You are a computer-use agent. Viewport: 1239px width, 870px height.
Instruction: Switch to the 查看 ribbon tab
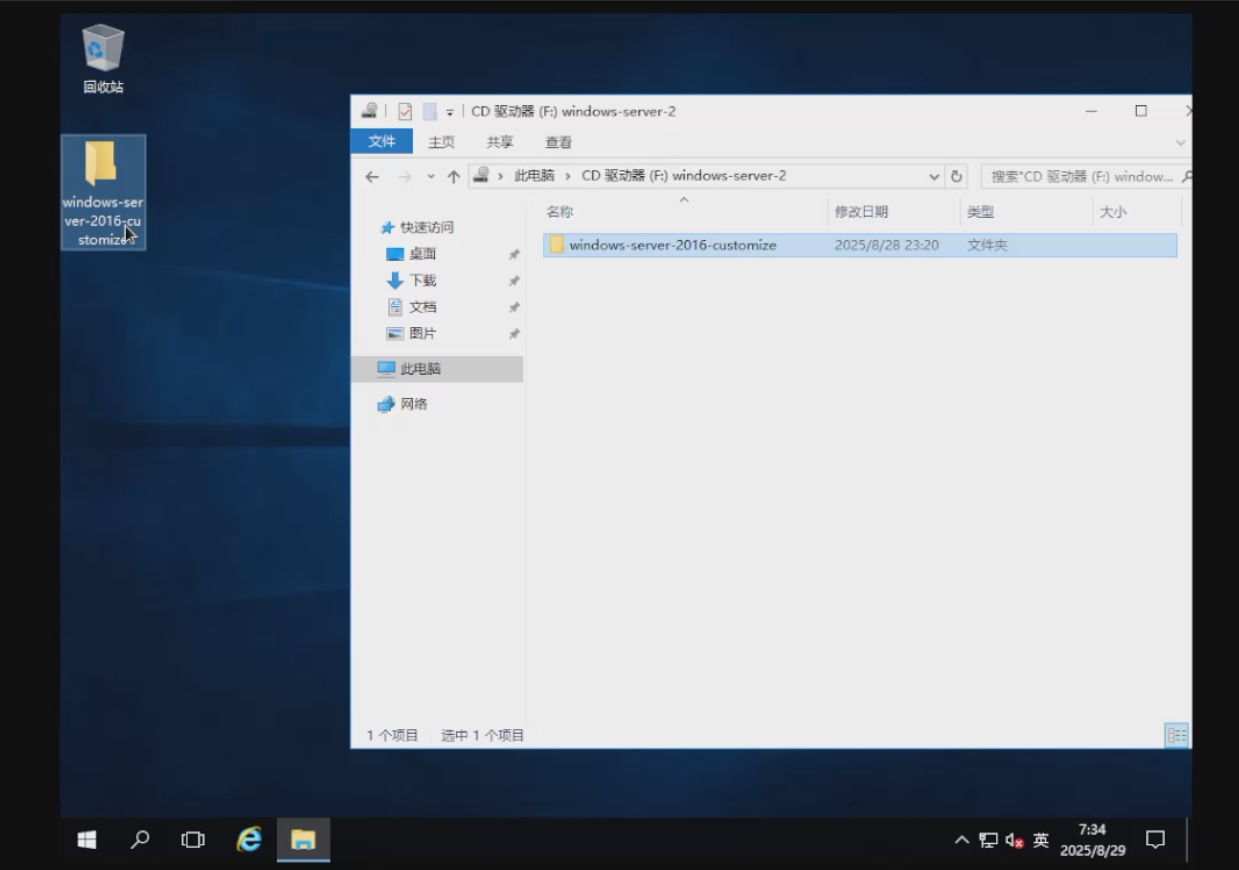tap(558, 142)
